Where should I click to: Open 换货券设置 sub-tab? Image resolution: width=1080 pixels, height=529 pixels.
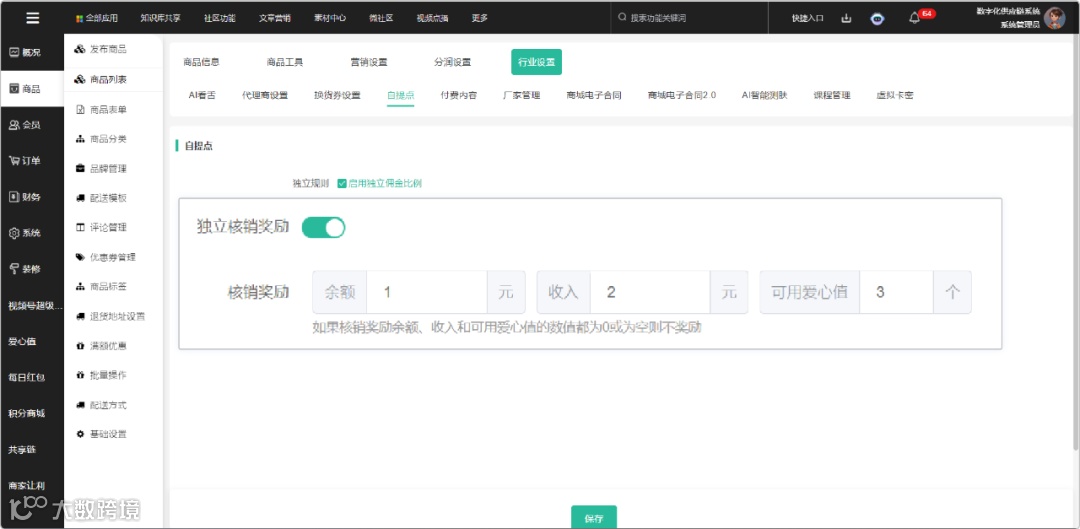tap(338, 96)
